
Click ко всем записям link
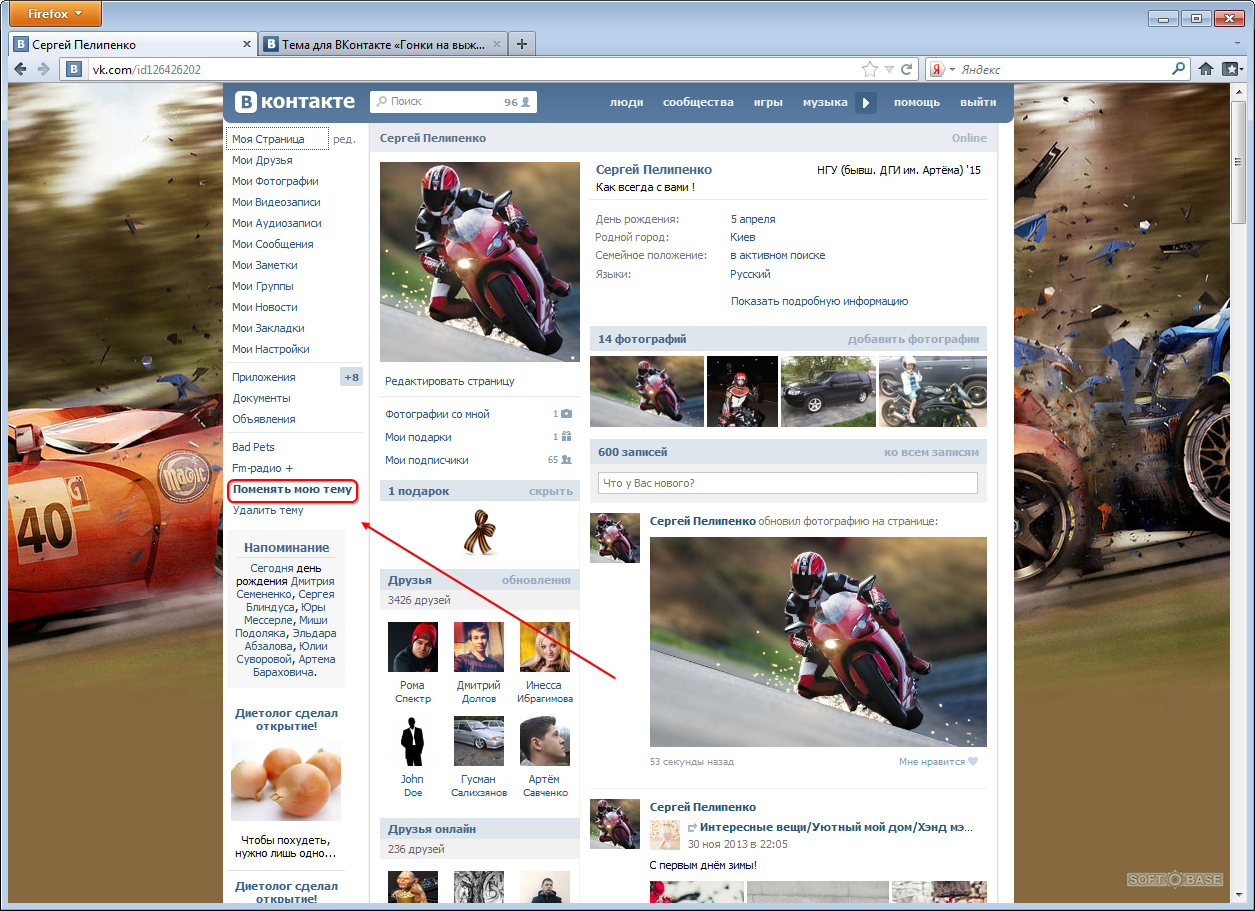pos(931,452)
